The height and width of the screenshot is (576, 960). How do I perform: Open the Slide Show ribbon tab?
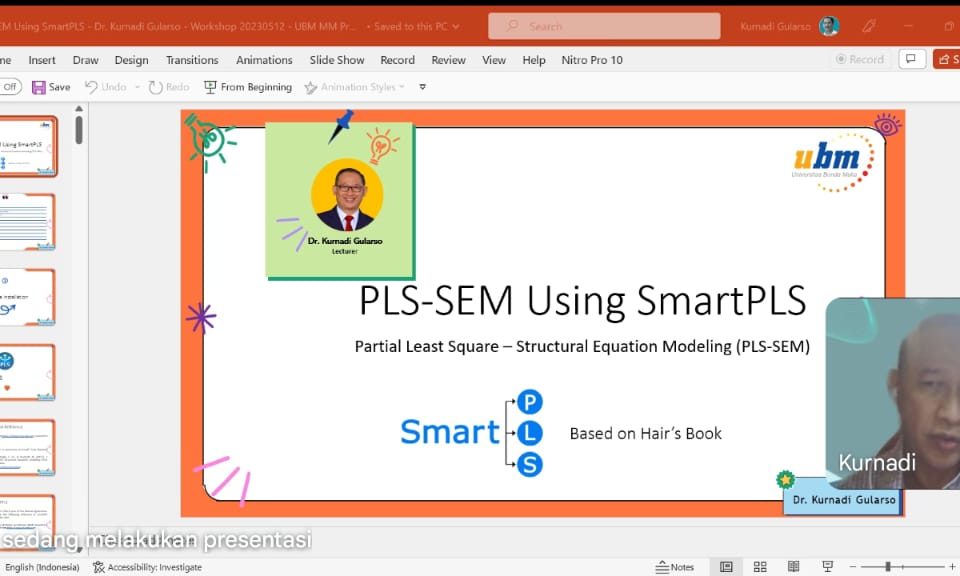pos(337,60)
